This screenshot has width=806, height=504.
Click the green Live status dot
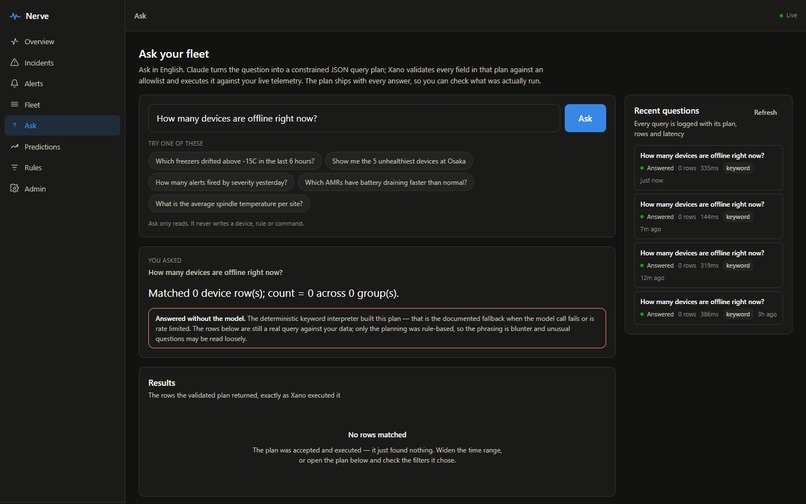click(x=781, y=15)
